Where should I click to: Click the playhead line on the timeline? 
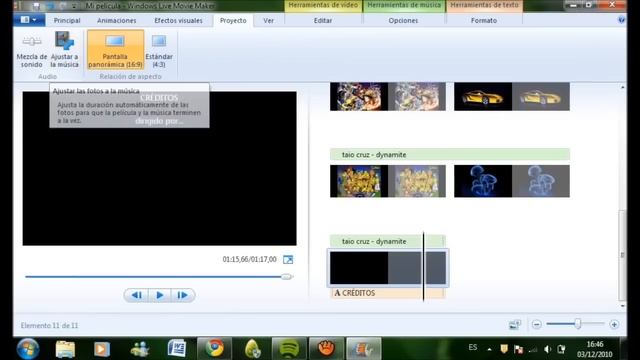[423, 266]
